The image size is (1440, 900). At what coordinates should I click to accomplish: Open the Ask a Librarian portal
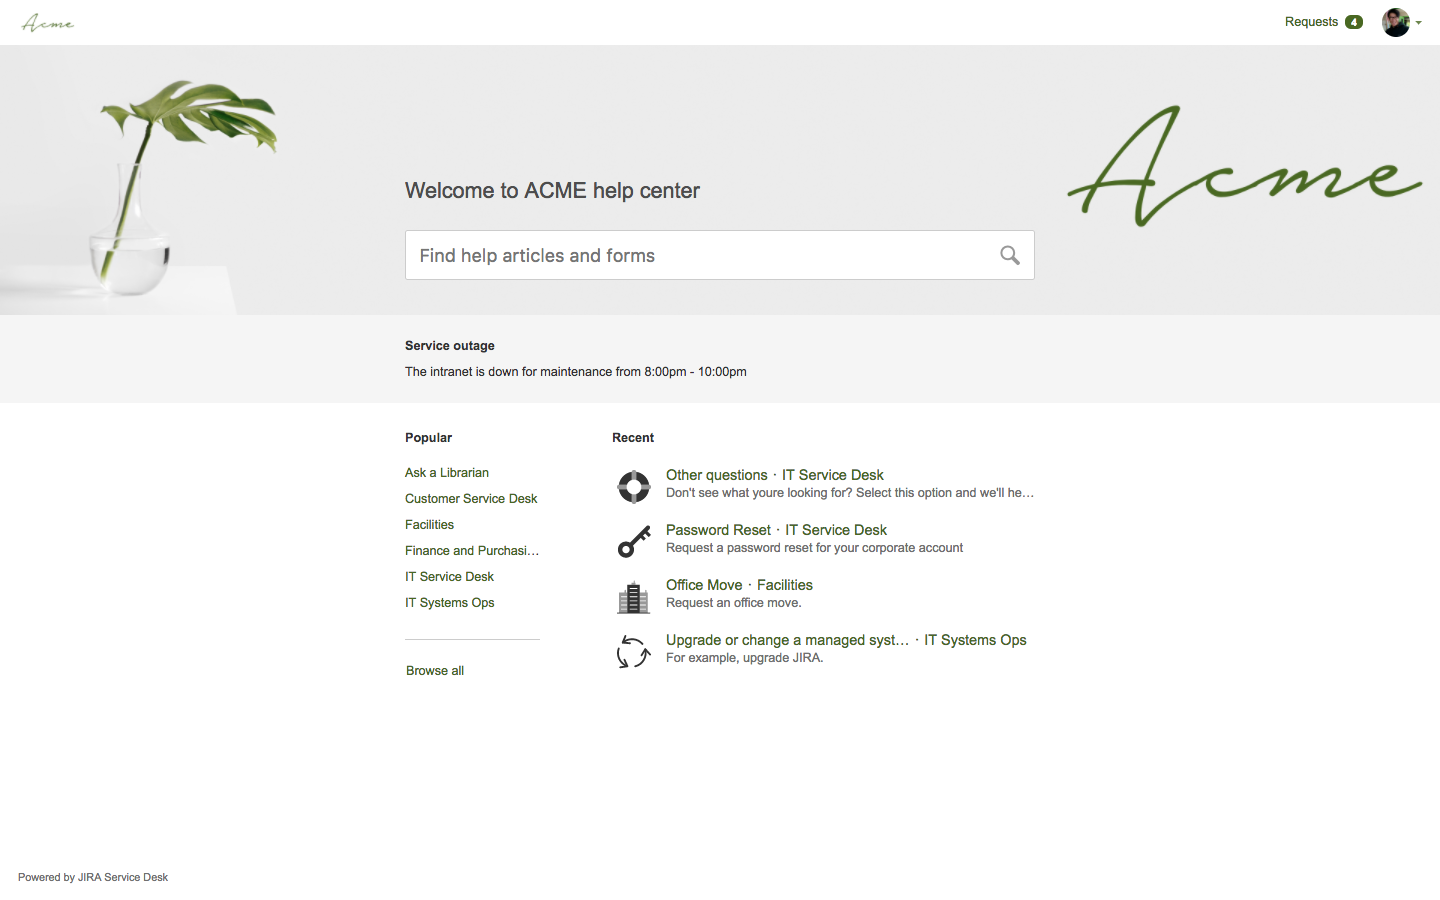(446, 472)
